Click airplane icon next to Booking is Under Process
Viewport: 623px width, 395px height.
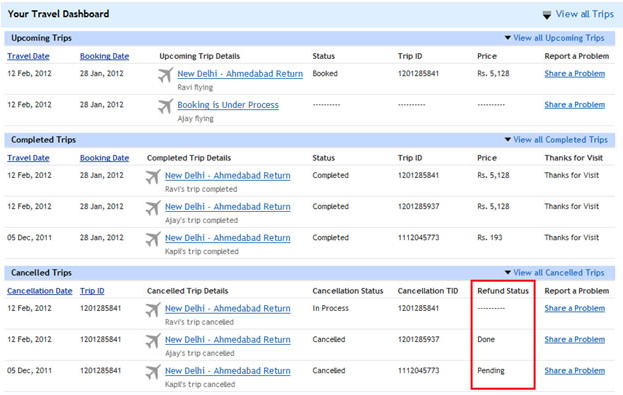166,106
